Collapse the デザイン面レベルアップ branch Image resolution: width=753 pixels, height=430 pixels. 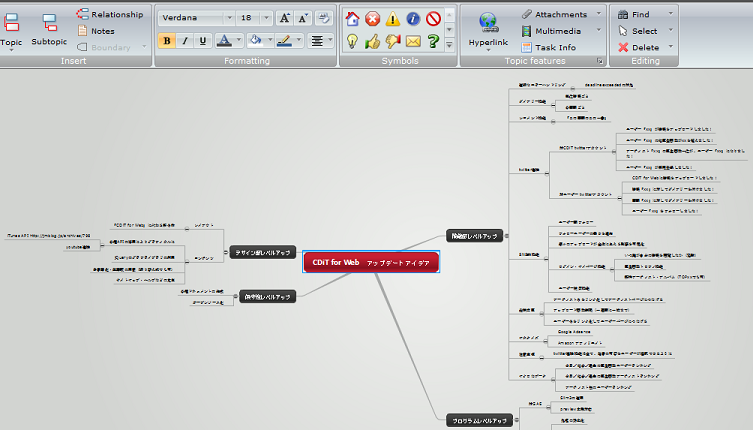[x=226, y=252]
